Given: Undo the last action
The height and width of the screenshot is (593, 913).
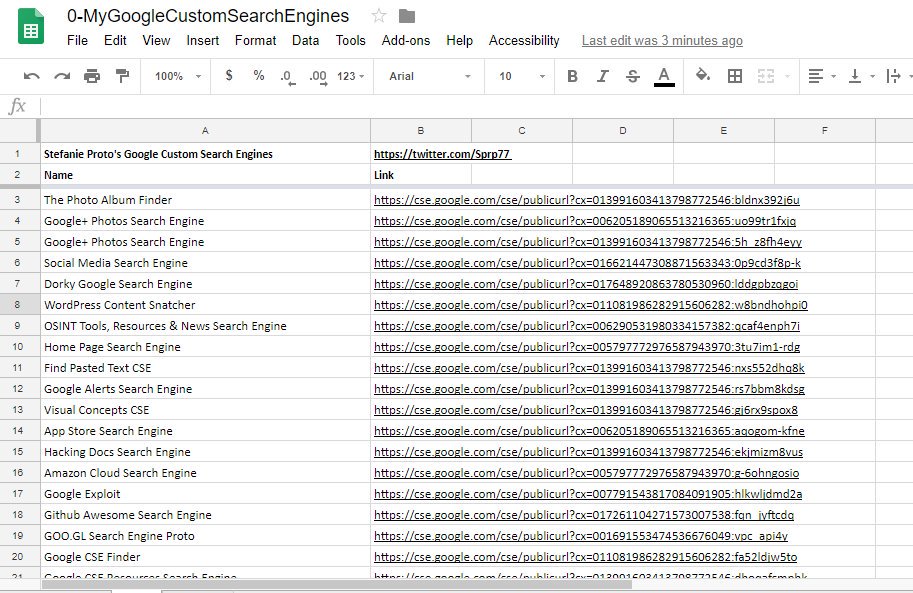Looking at the screenshot, I should [x=31, y=76].
